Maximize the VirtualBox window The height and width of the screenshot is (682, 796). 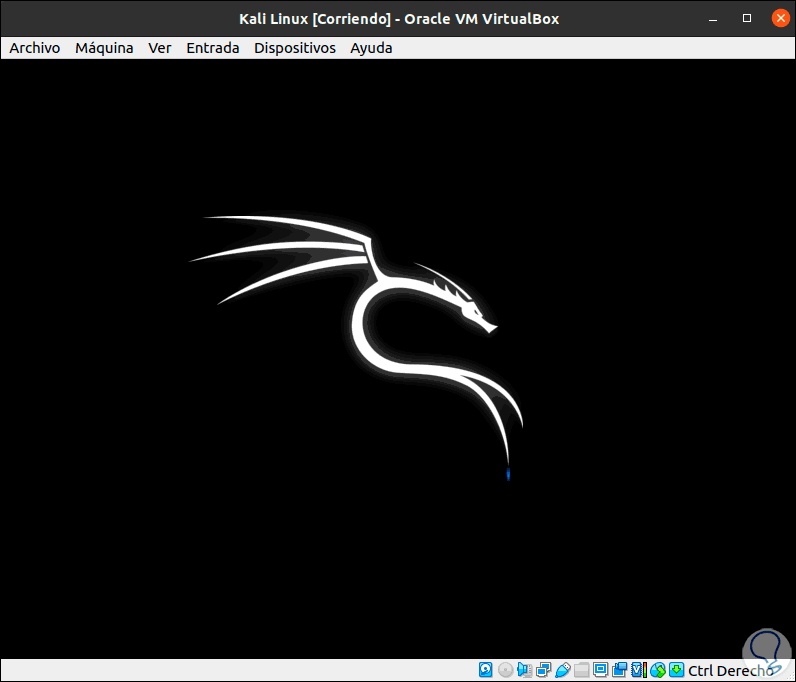click(x=747, y=18)
